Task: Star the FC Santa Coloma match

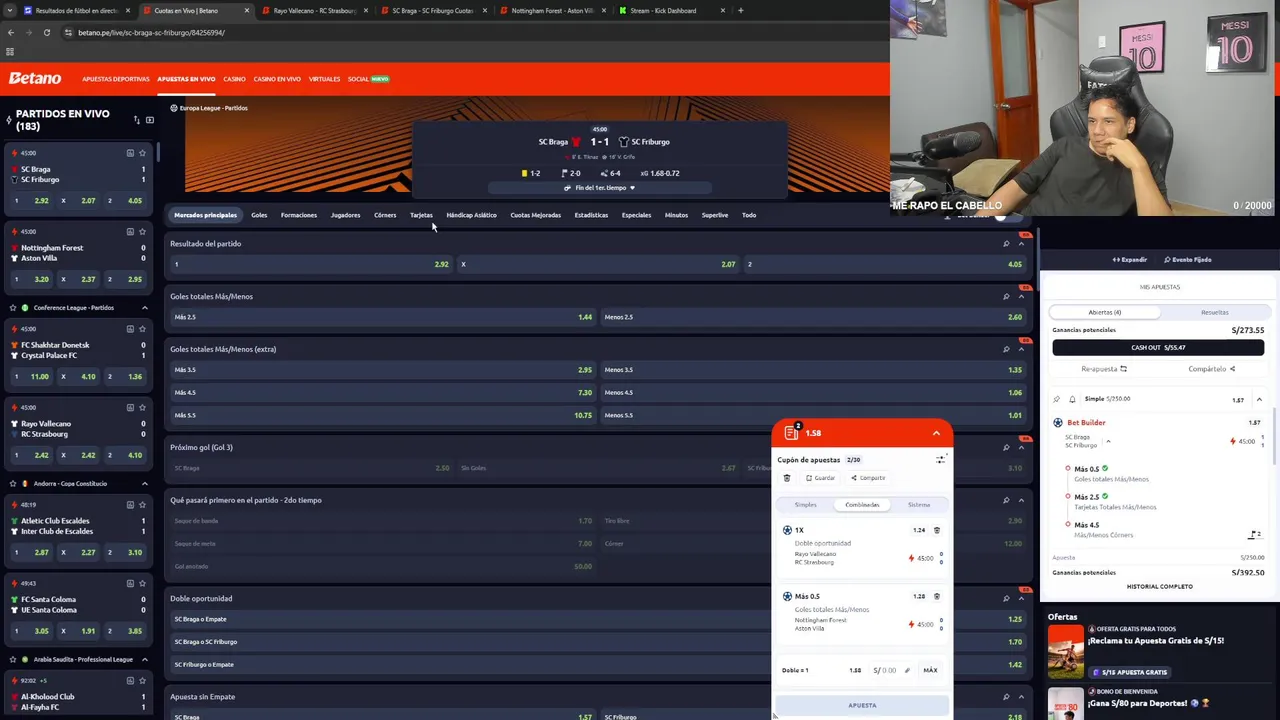Action: coord(143,583)
